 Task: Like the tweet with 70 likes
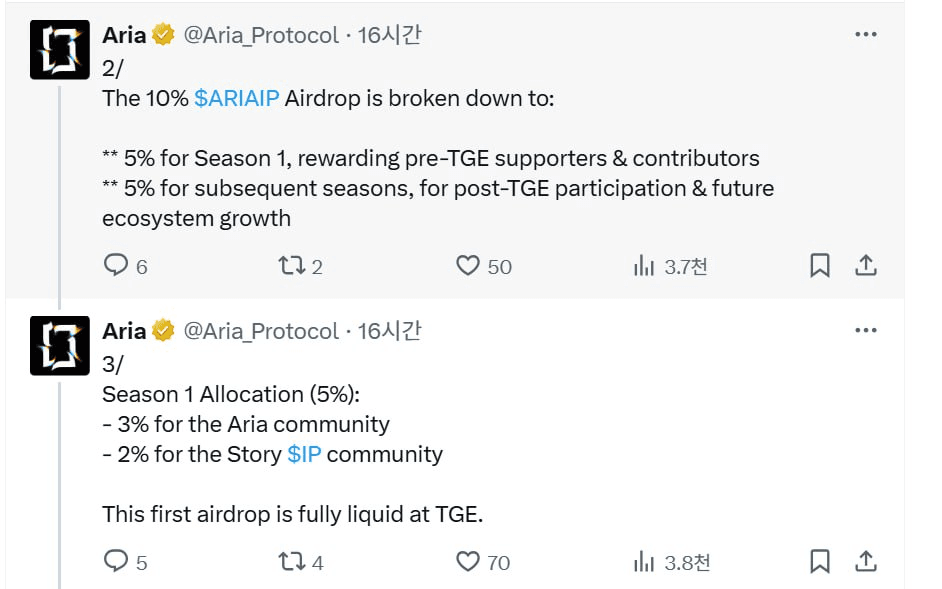pyautogui.click(x=468, y=561)
